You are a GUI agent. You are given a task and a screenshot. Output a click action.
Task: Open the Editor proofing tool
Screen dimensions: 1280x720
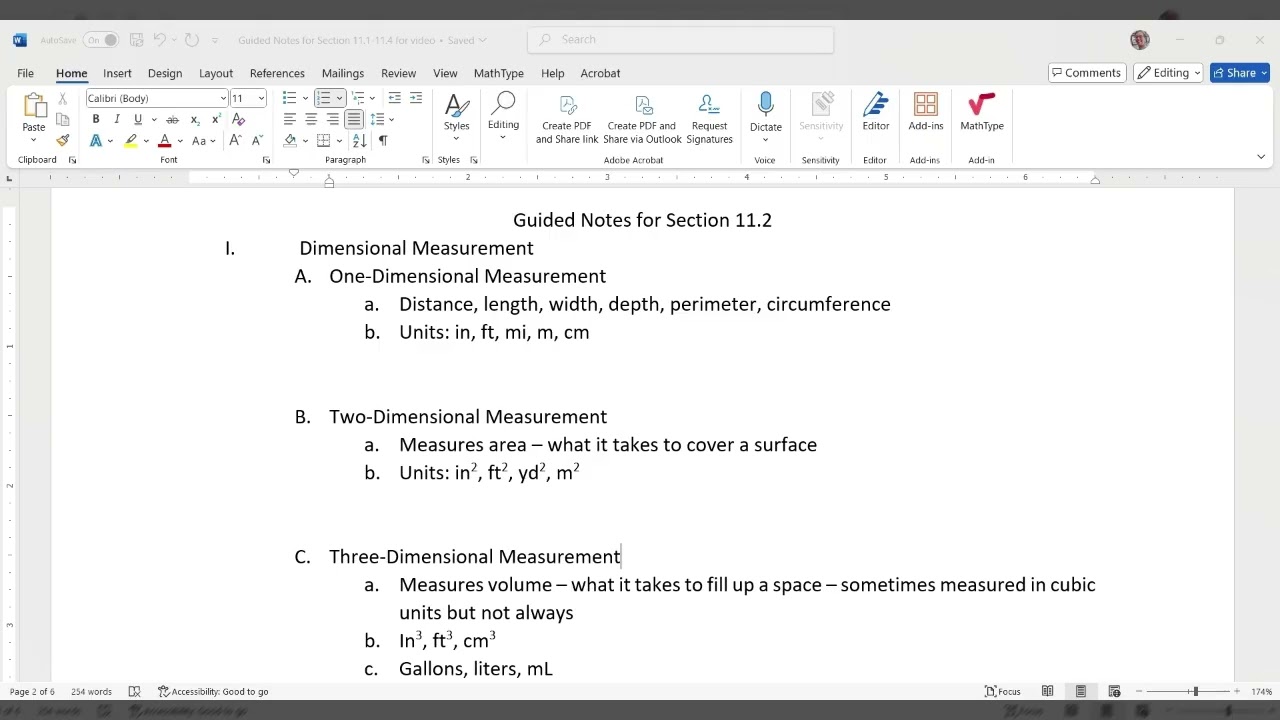(x=876, y=112)
